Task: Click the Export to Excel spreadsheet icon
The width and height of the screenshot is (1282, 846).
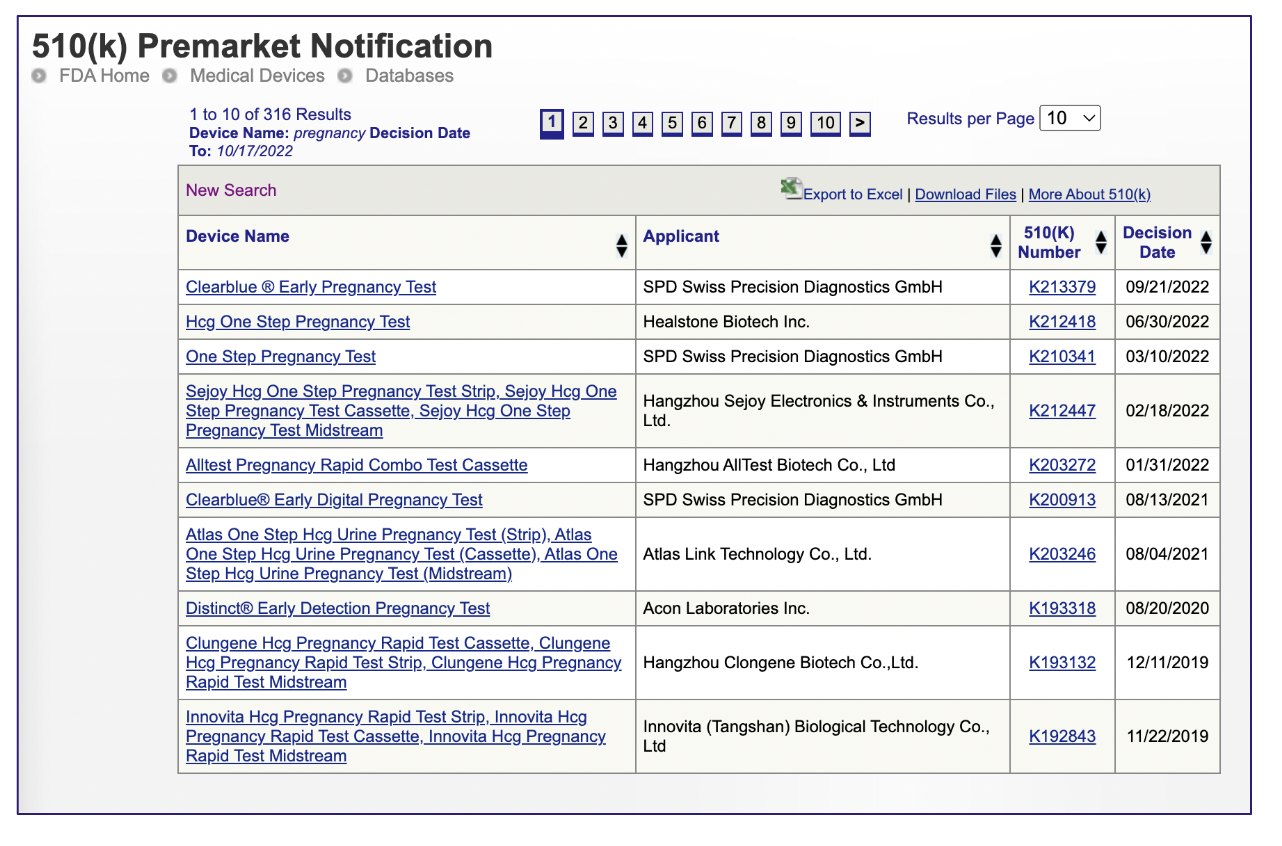Action: click(790, 189)
